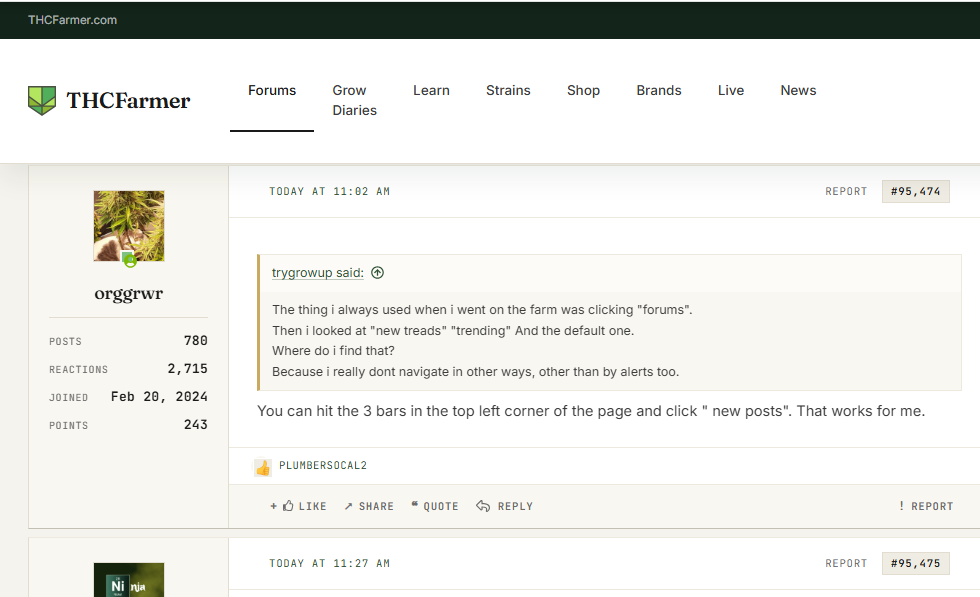
Task: Open the Strains menu item
Action: coord(508,90)
